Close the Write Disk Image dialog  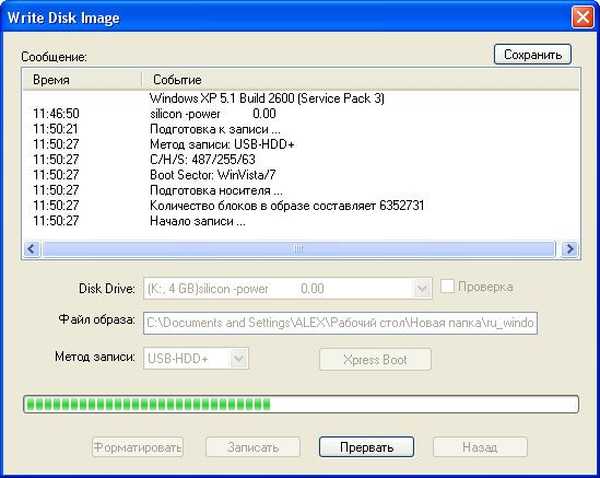point(580,17)
